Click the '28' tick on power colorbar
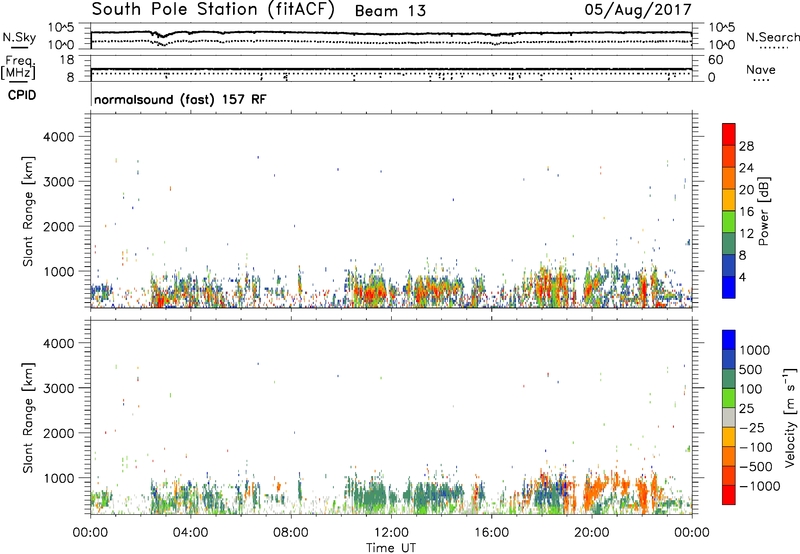 (746, 146)
